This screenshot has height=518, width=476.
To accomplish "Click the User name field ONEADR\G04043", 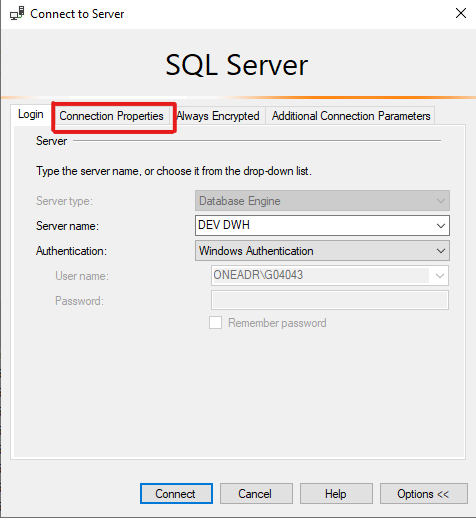I will point(321,275).
